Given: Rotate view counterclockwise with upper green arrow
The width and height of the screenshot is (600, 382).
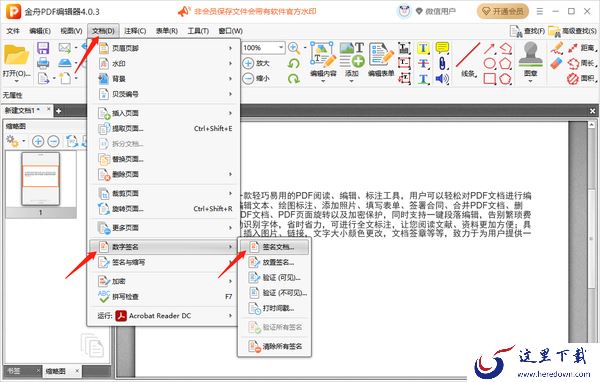Looking at the screenshot, I should coord(293,63).
